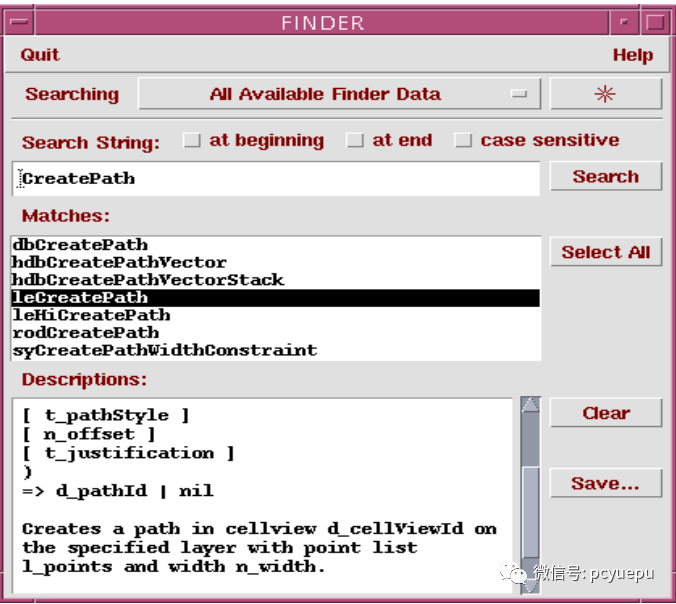
Task: Open the All Available Finder Data dropdown
Action: (339, 94)
